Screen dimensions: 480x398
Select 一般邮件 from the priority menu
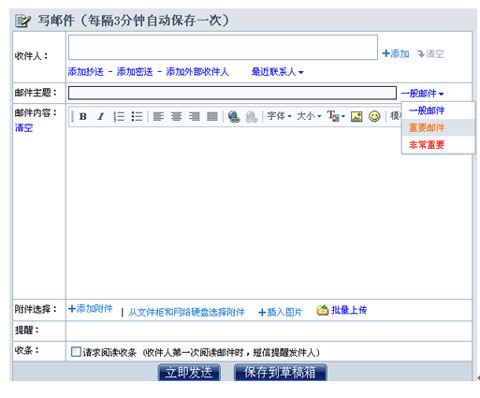tap(427, 110)
